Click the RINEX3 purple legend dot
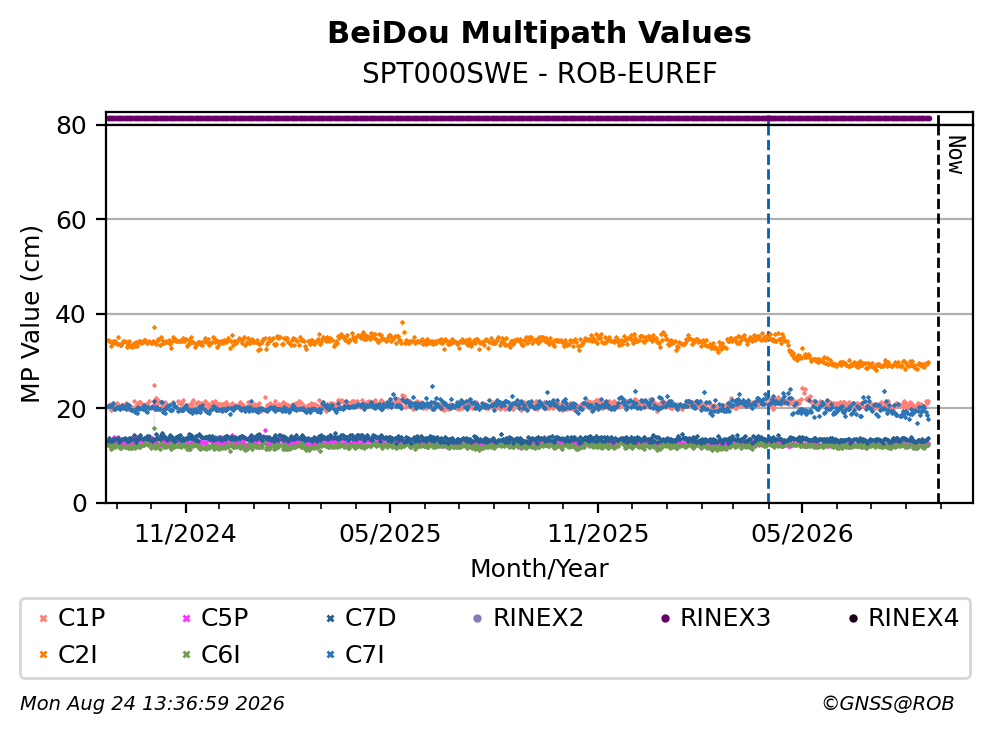Viewport: 993px width, 734px height. tap(665, 618)
